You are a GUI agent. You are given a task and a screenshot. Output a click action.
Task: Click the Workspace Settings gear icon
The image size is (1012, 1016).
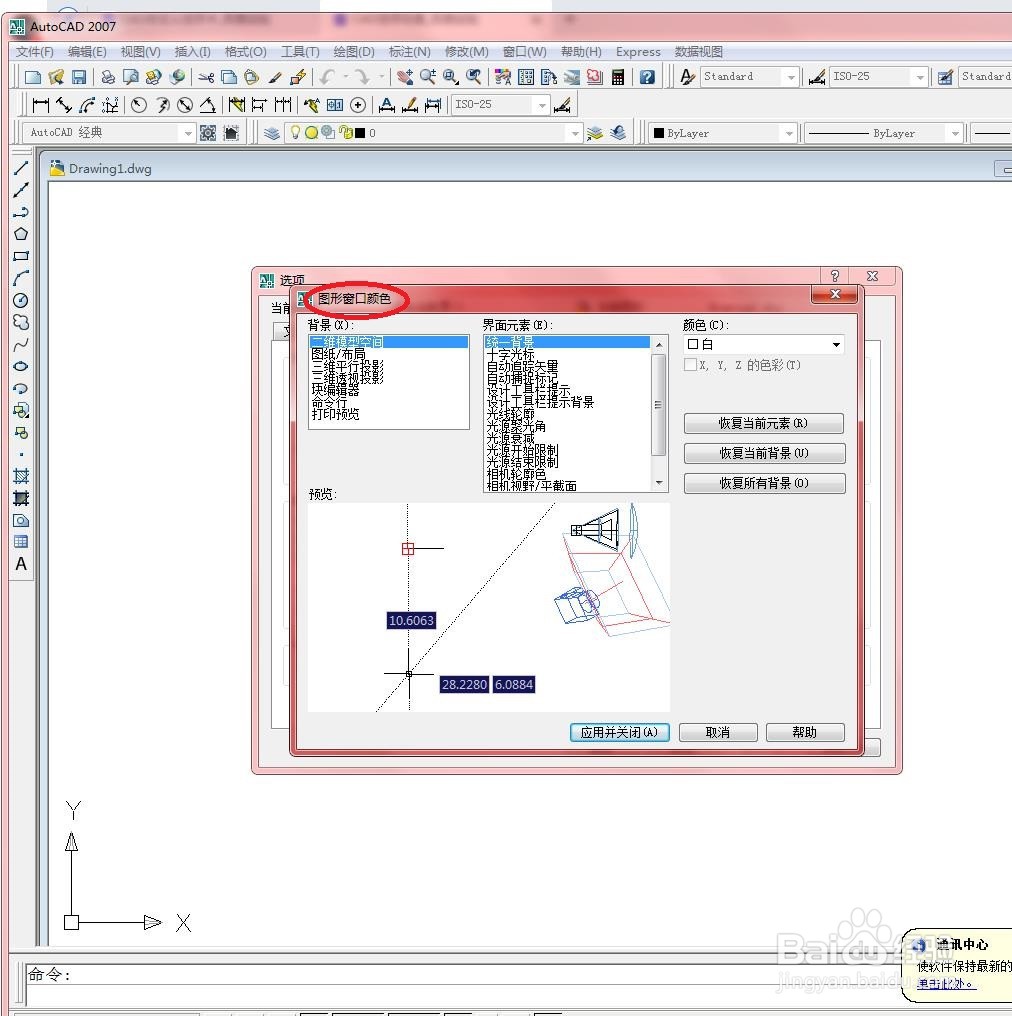(208, 133)
